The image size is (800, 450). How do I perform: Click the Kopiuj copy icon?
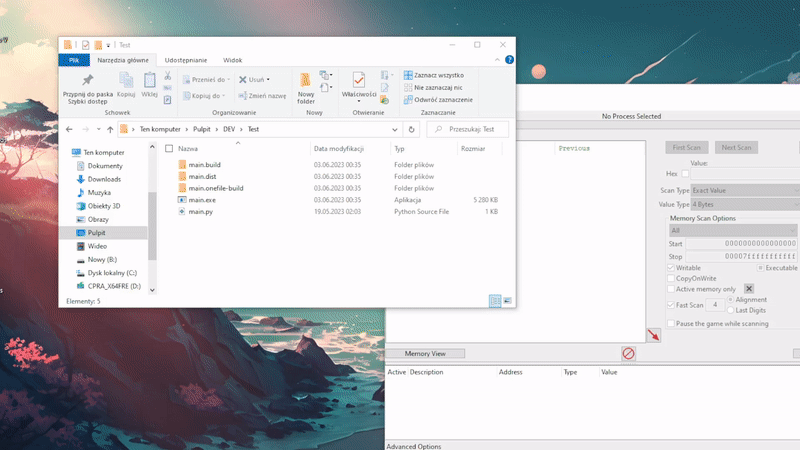click(x=126, y=84)
